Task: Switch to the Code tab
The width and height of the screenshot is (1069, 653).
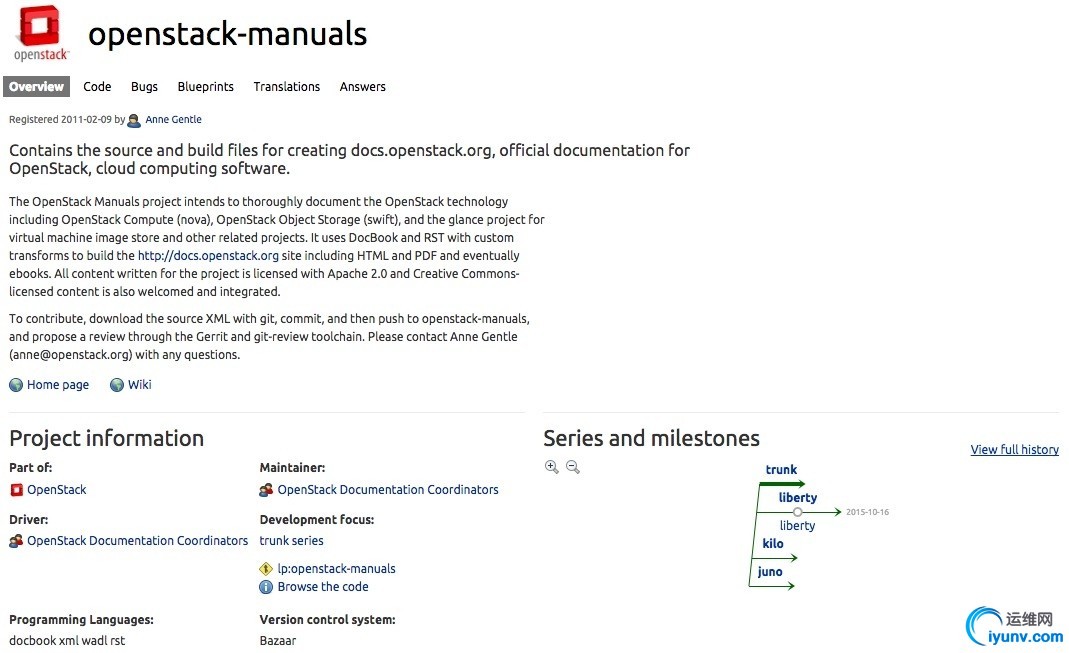Action: pos(97,87)
